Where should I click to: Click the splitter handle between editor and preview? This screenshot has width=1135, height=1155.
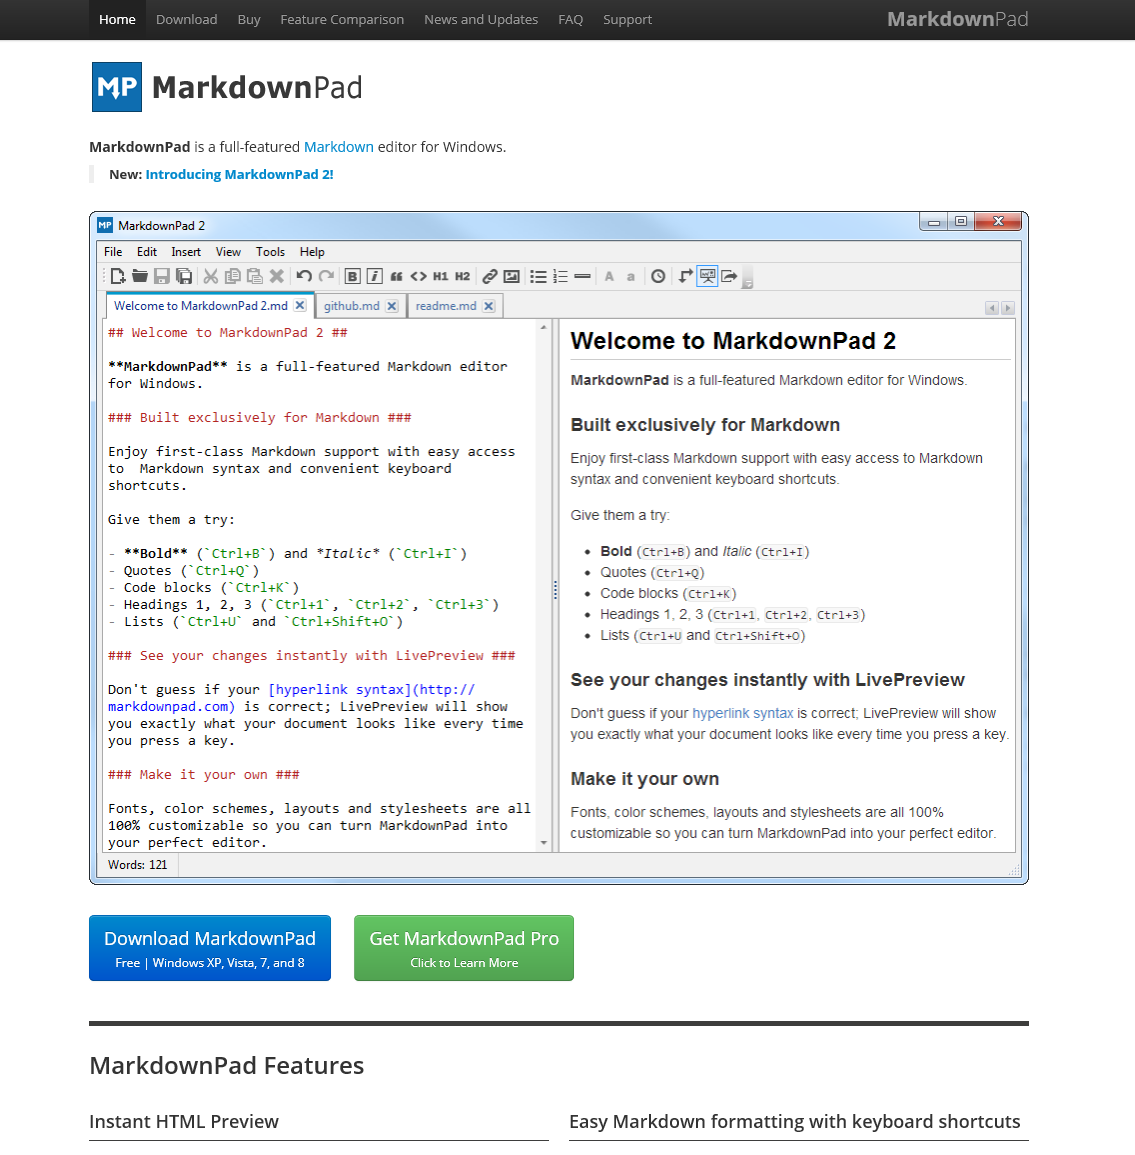pos(555,589)
